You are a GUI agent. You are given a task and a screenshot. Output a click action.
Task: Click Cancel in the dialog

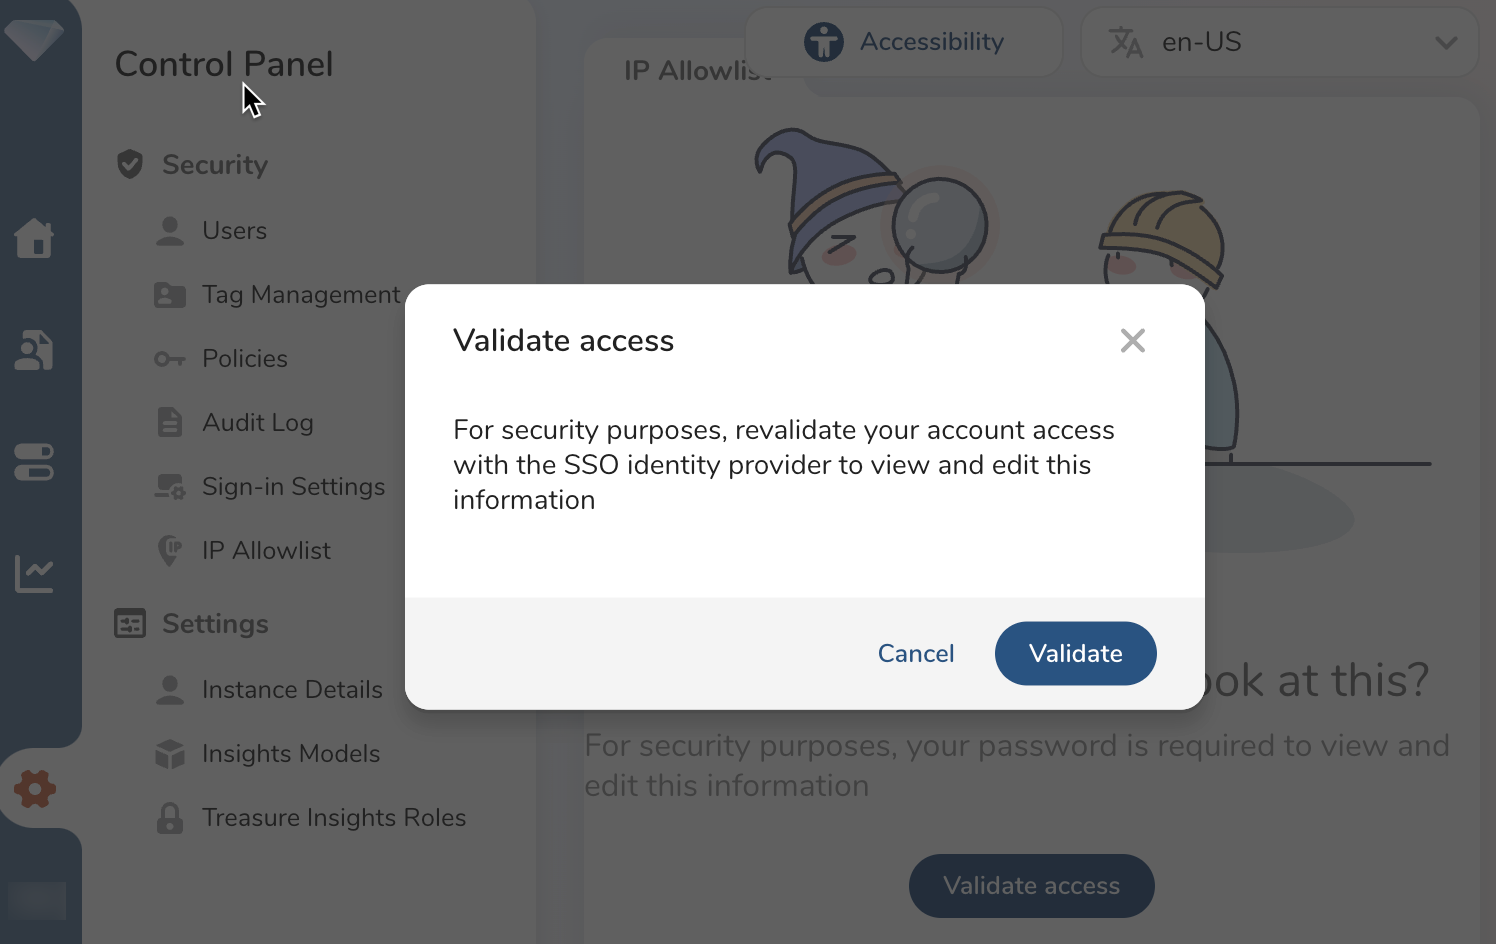point(916,654)
